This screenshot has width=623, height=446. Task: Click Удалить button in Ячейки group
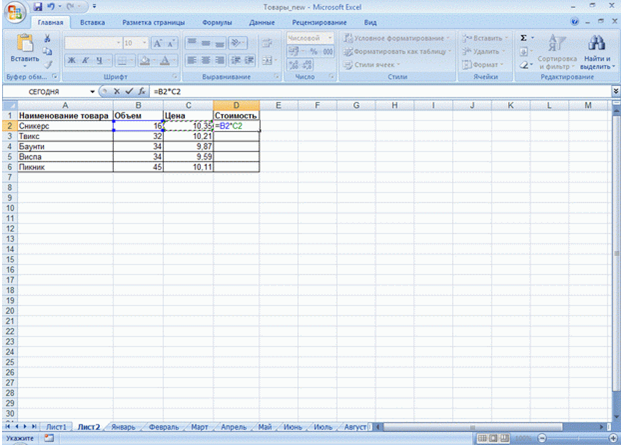tap(483, 52)
